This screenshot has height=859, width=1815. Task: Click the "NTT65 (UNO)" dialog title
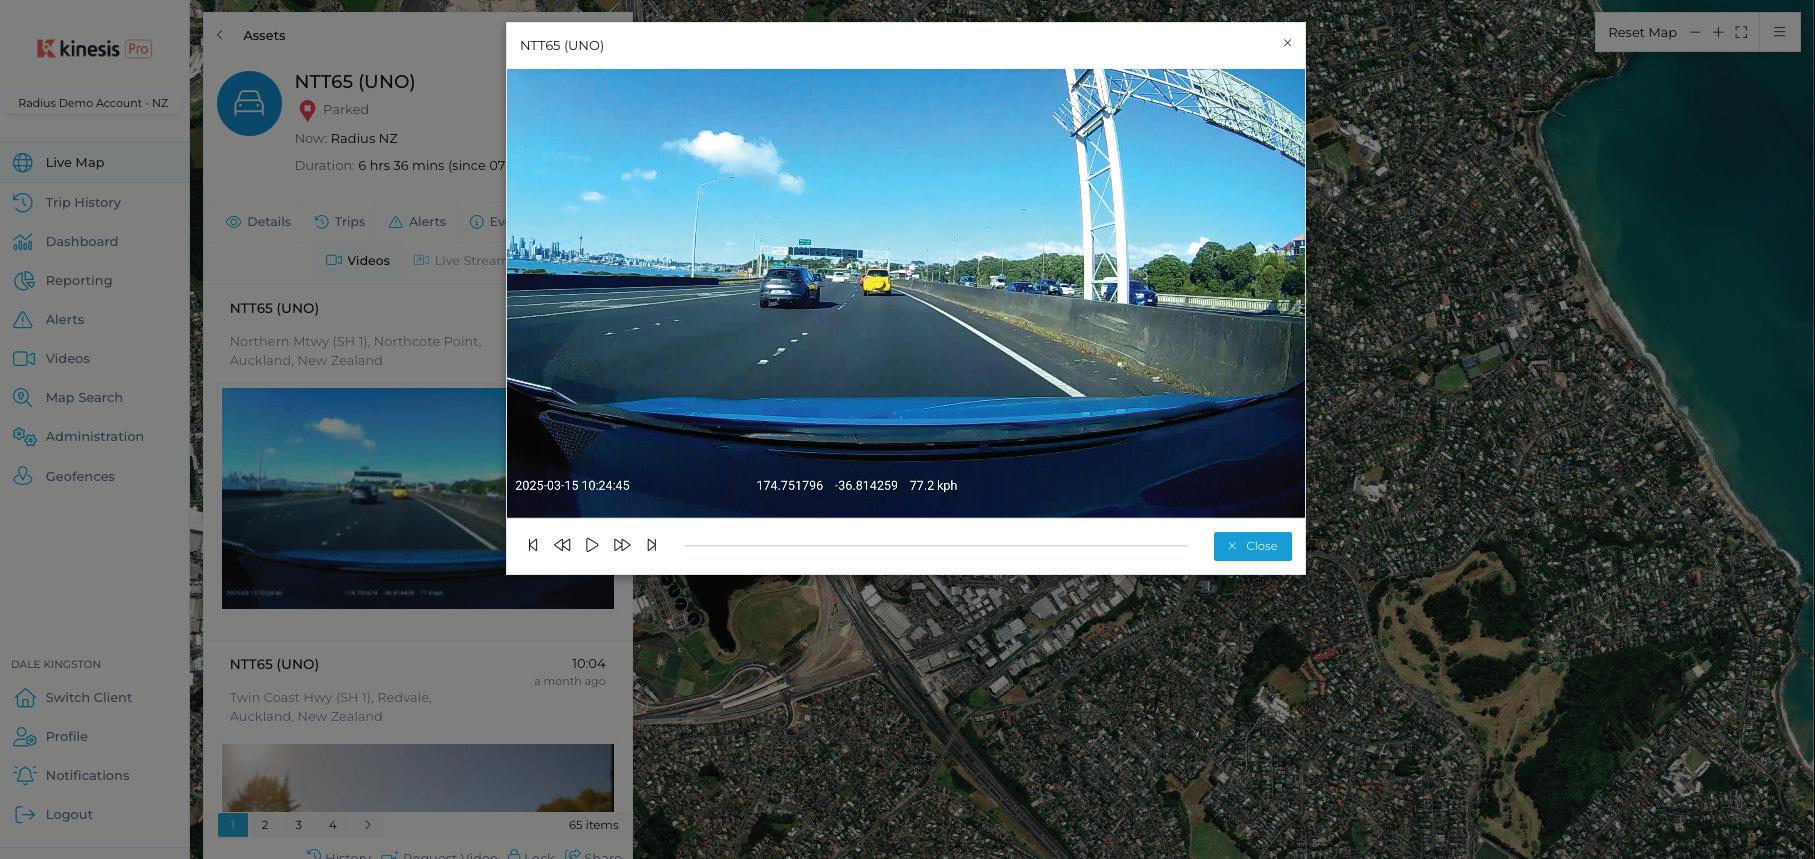(x=562, y=46)
